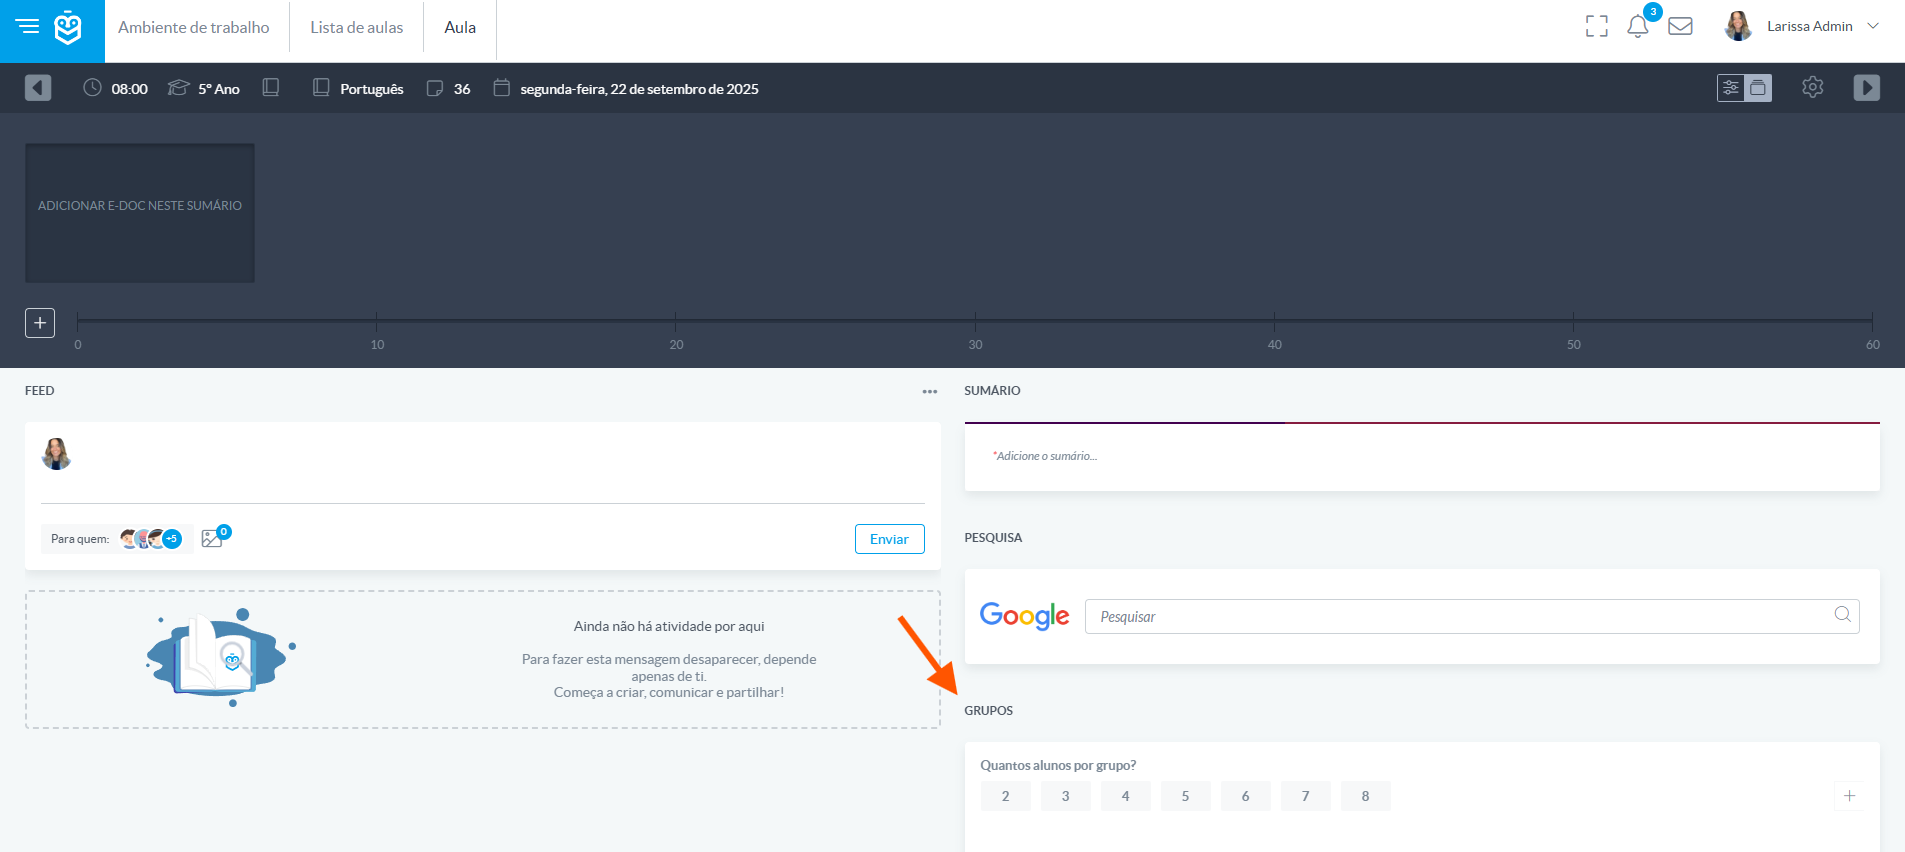Choose 8 students per group

pyautogui.click(x=1366, y=796)
